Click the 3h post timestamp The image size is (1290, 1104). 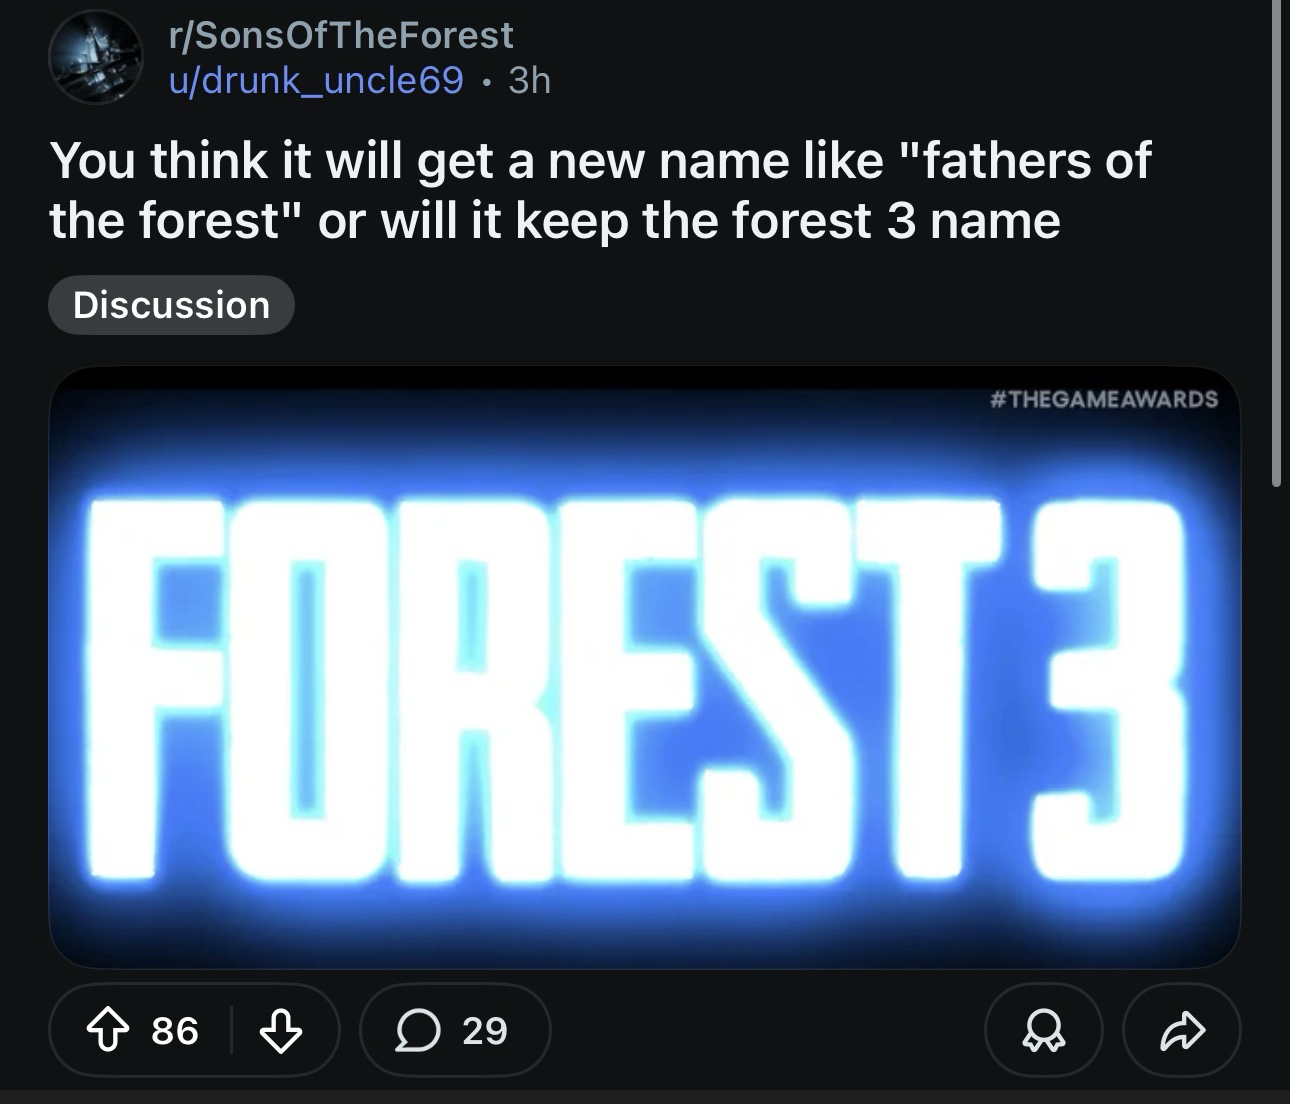529,80
